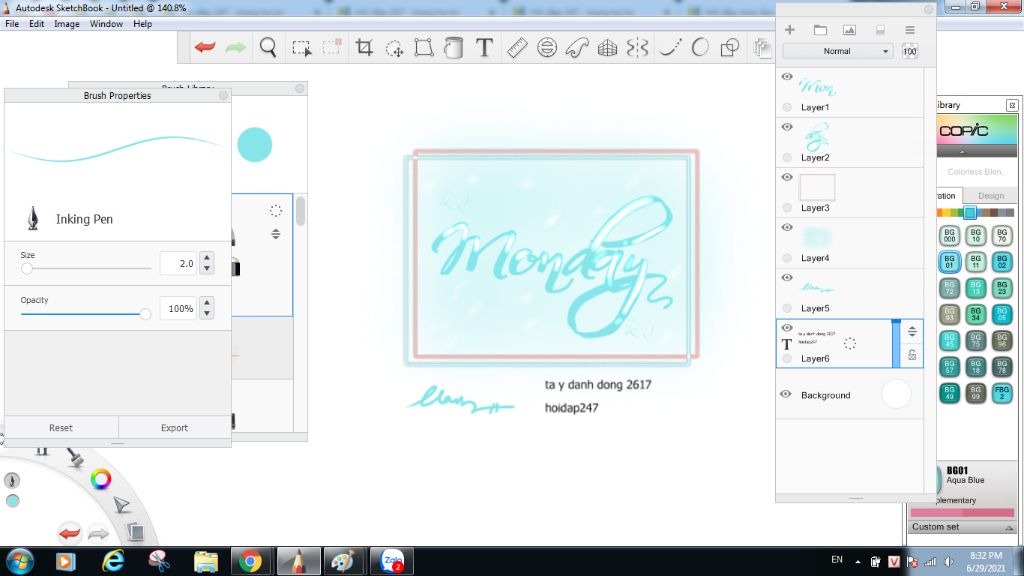Open Internet Explorer from the taskbar

[113, 561]
